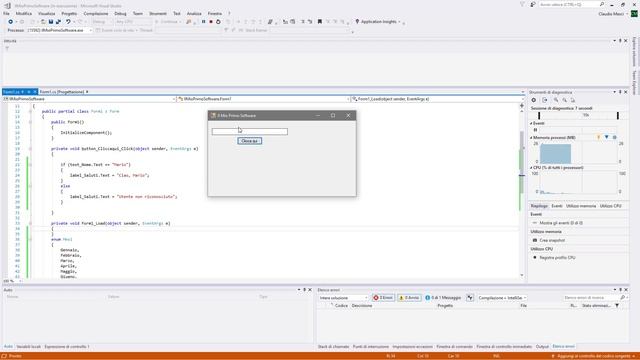Toggle the yellow marker in memory graph header
The width and height of the screenshot is (640, 360).
click(x=599, y=138)
